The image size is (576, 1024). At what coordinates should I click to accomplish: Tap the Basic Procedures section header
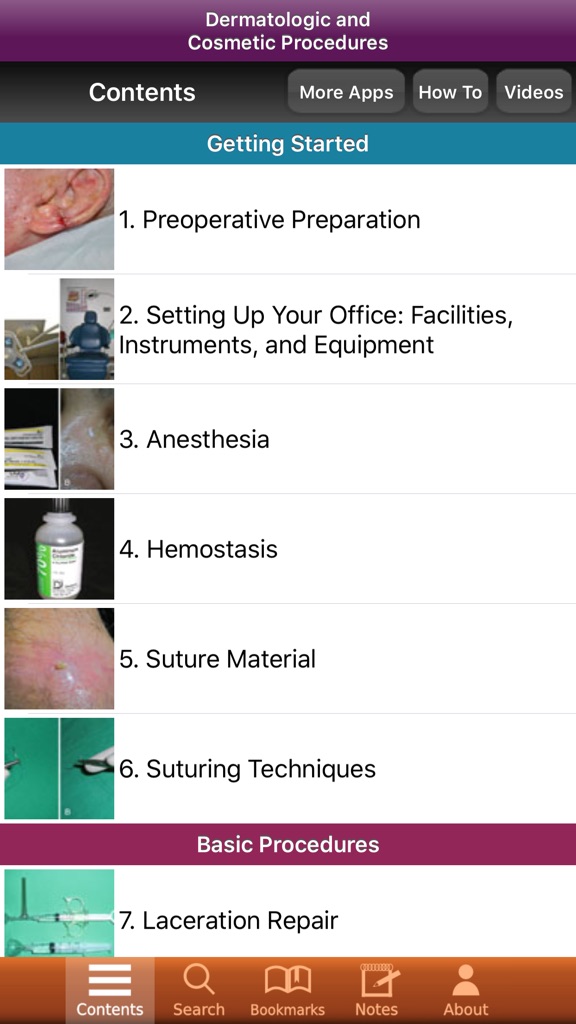[x=288, y=844]
